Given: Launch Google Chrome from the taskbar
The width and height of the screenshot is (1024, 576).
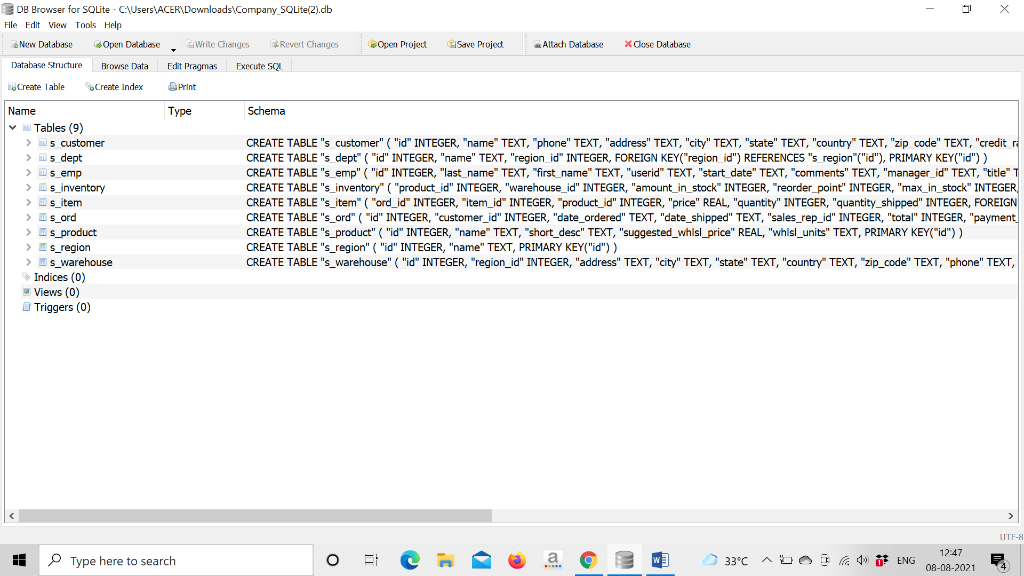Looking at the screenshot, I should coord(588,560).
